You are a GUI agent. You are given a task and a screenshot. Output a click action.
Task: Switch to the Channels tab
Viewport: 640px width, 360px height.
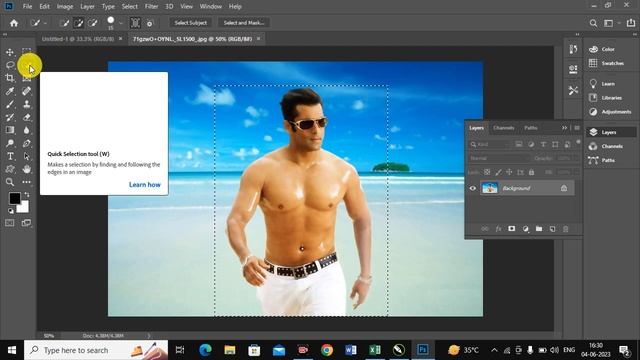click(x=503, y=128)
